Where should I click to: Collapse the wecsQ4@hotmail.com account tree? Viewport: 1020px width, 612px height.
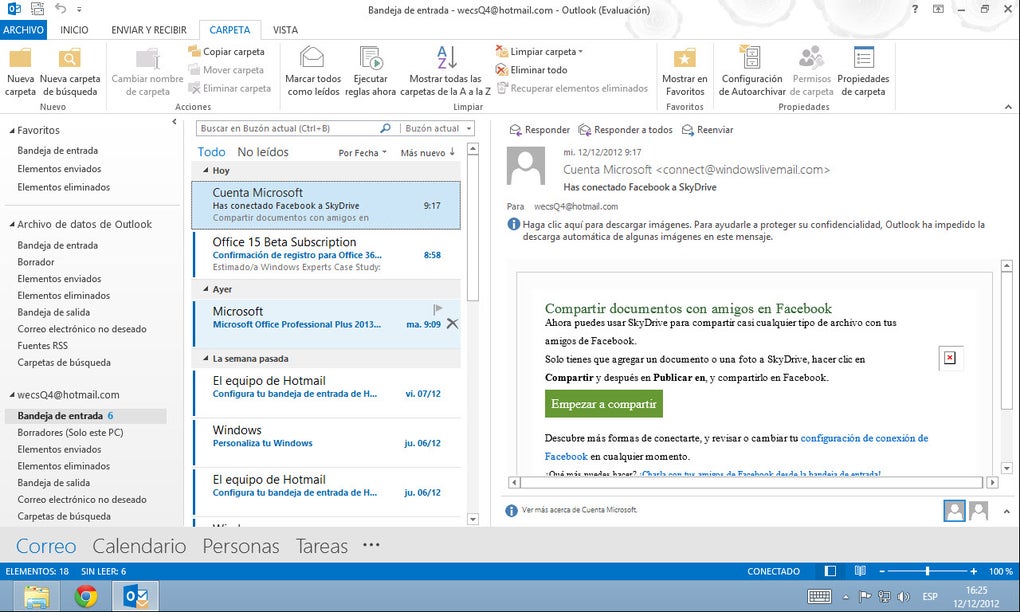coord(12,395)
